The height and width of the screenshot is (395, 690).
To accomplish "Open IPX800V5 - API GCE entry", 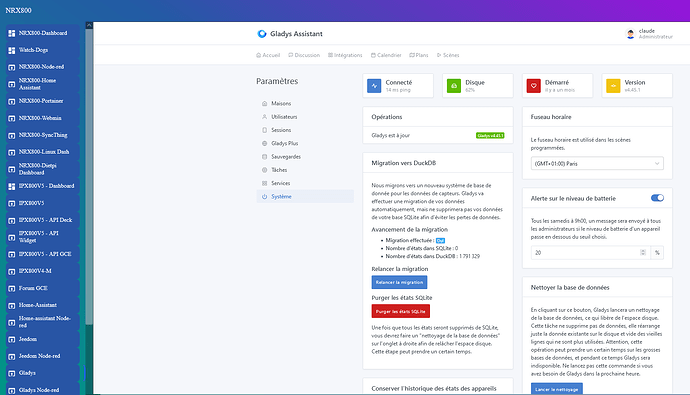I will click(43, 254).
